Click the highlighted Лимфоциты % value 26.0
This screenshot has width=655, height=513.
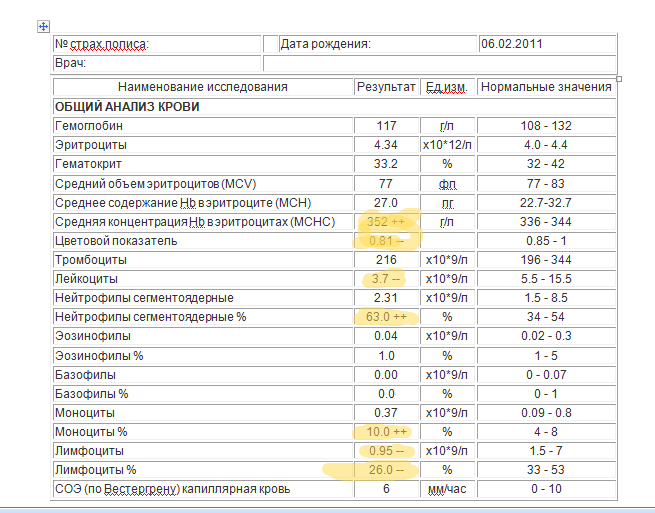386,470
